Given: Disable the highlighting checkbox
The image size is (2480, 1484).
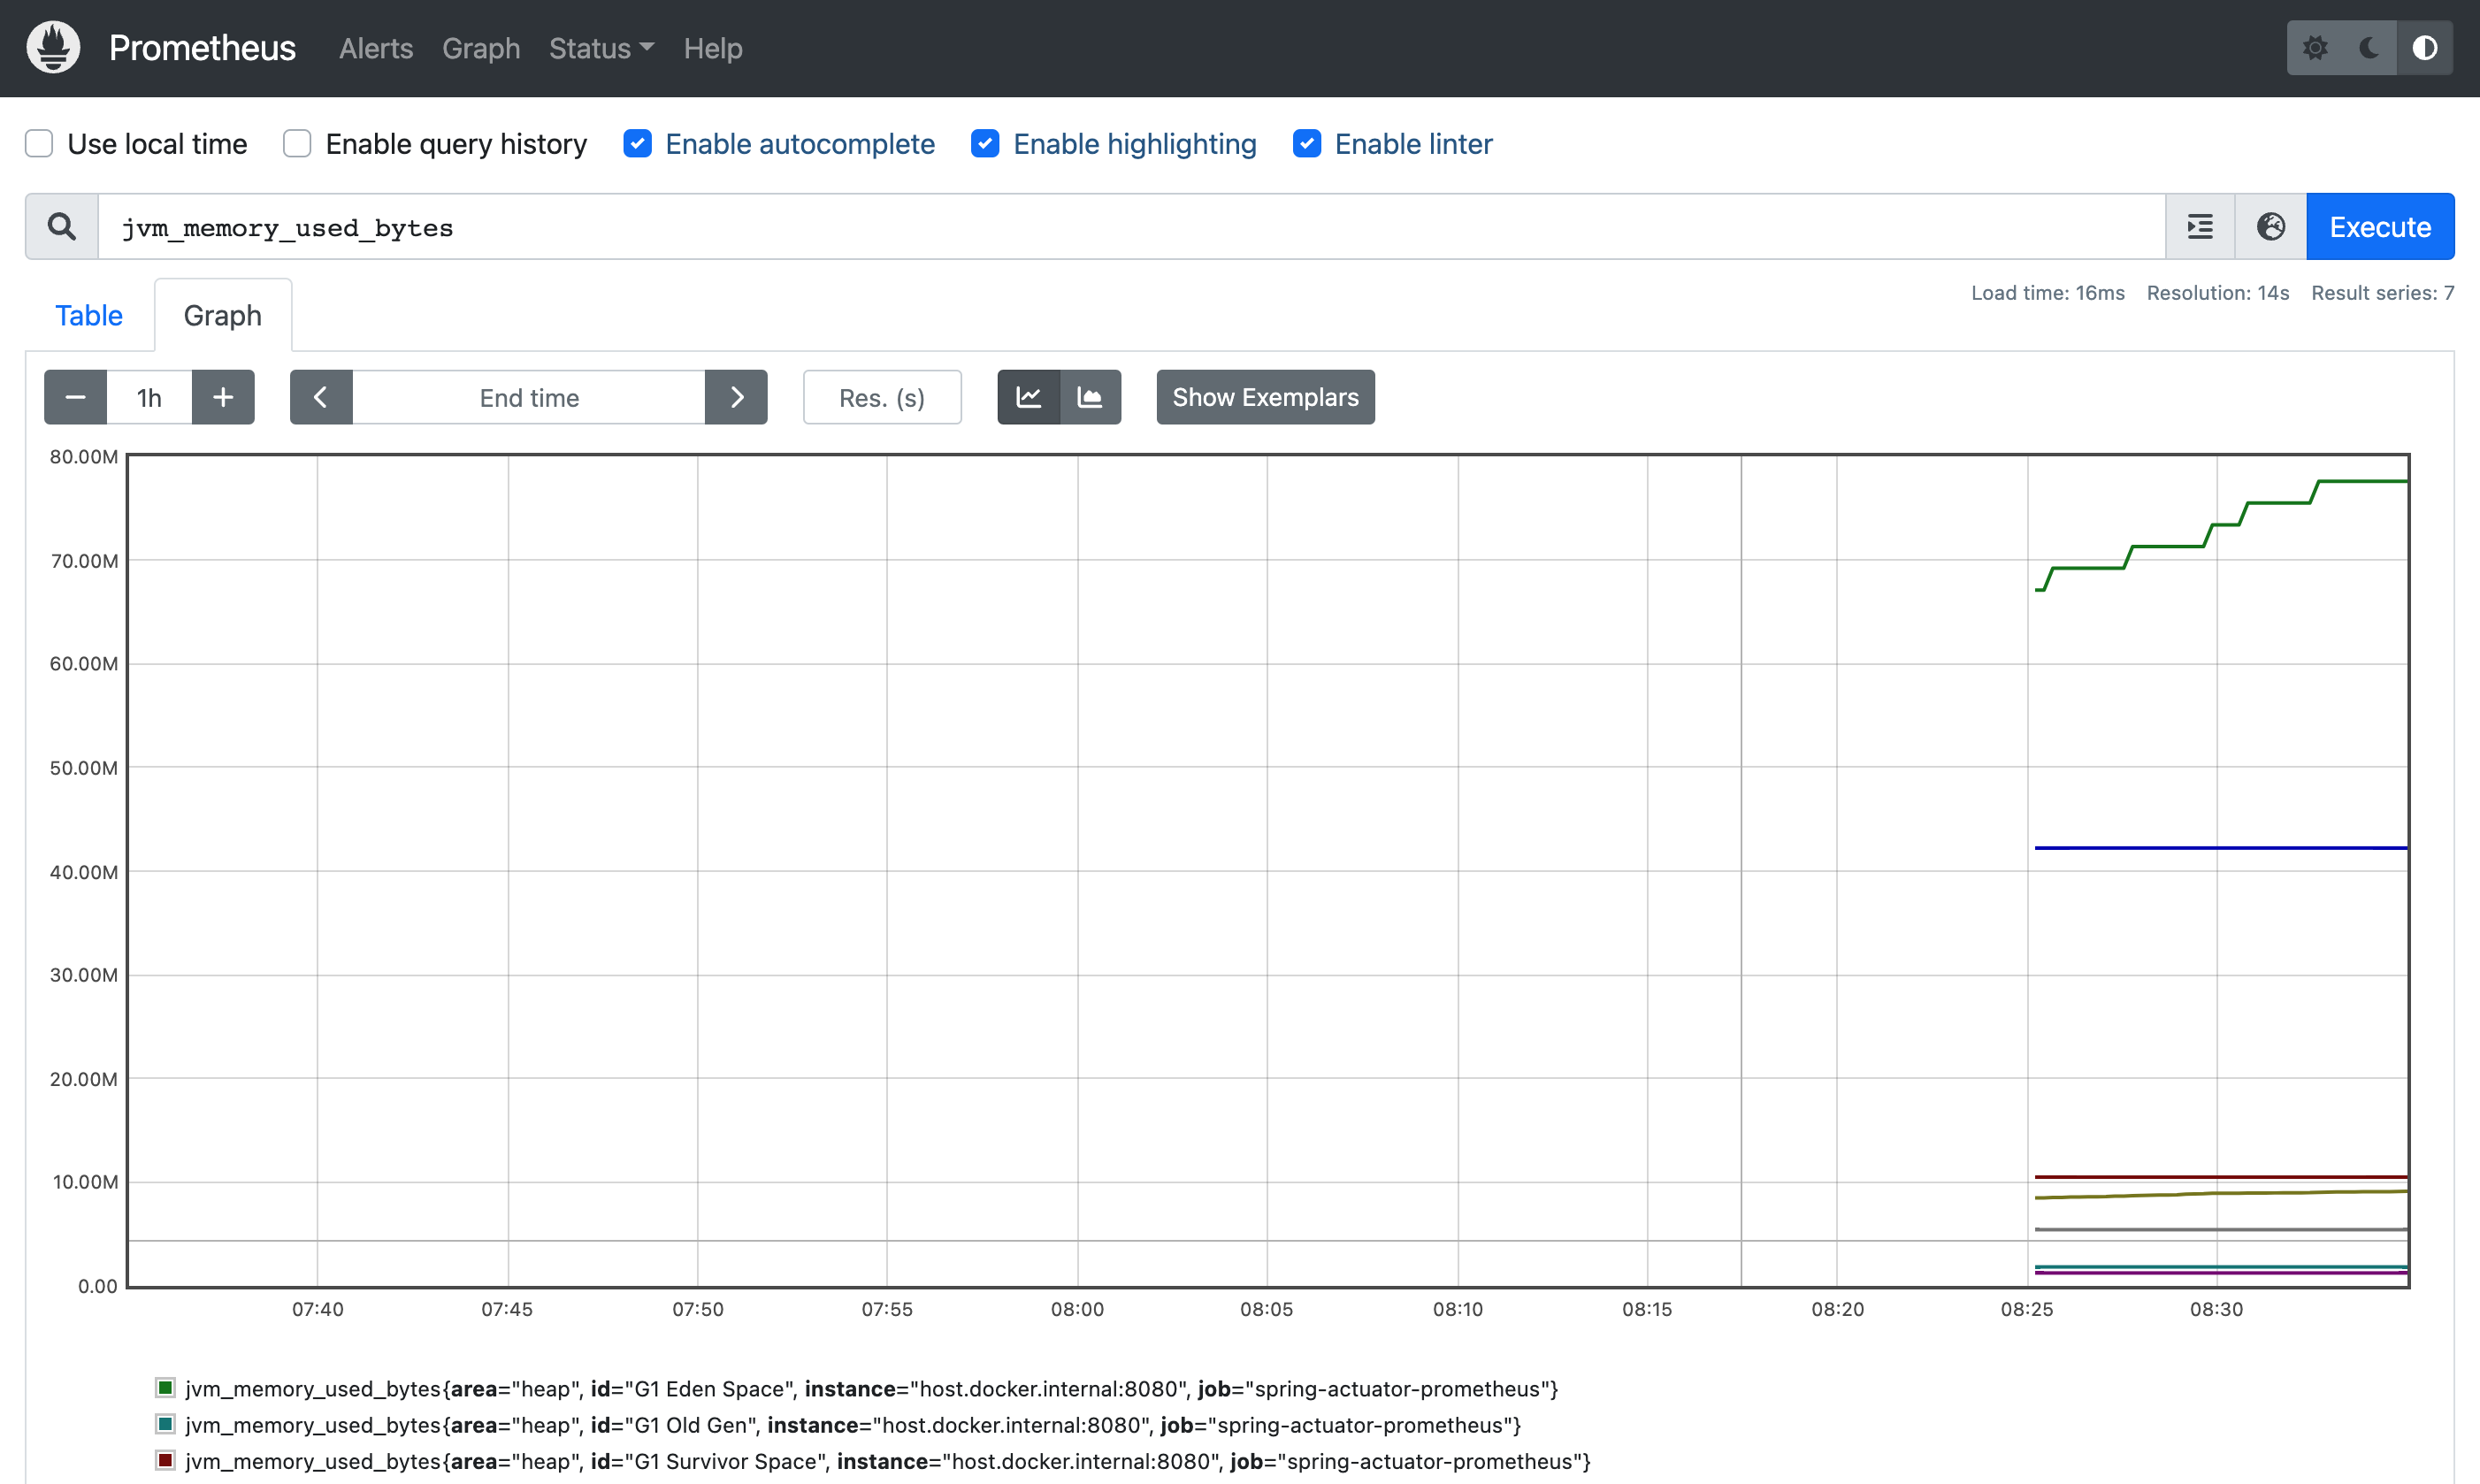Looking at the screenshot, I should click(x=985, y=143).
